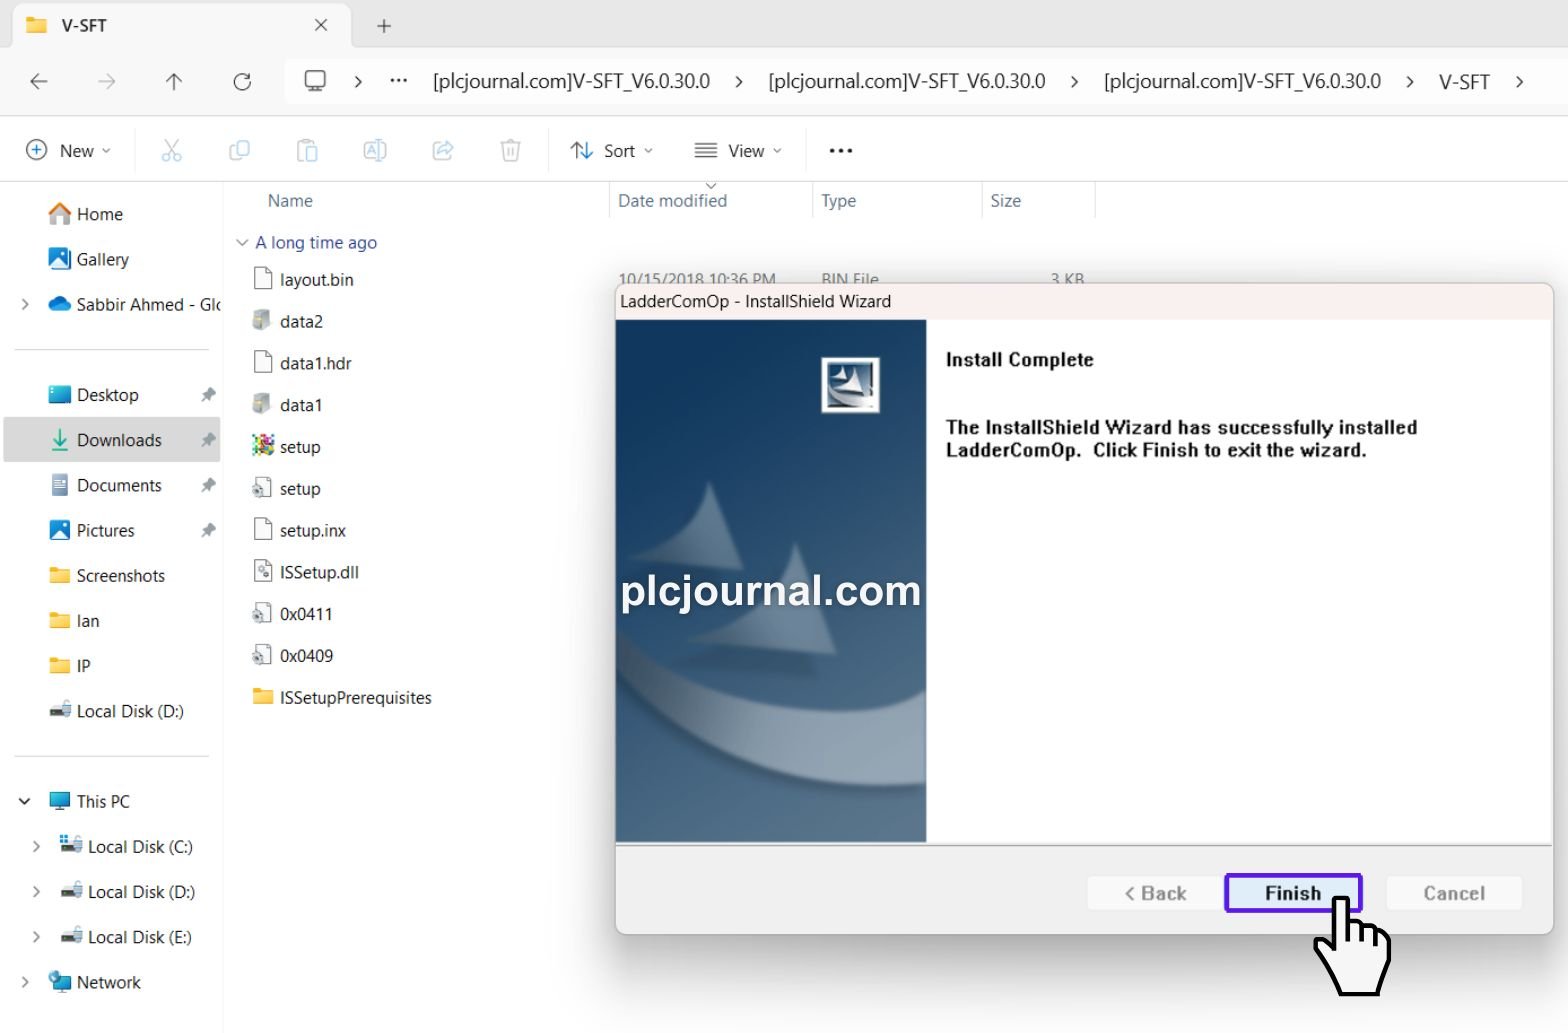Sort by Date modified column header
The width and height of the screenshot is (1568, 1033).
[672, 201]
